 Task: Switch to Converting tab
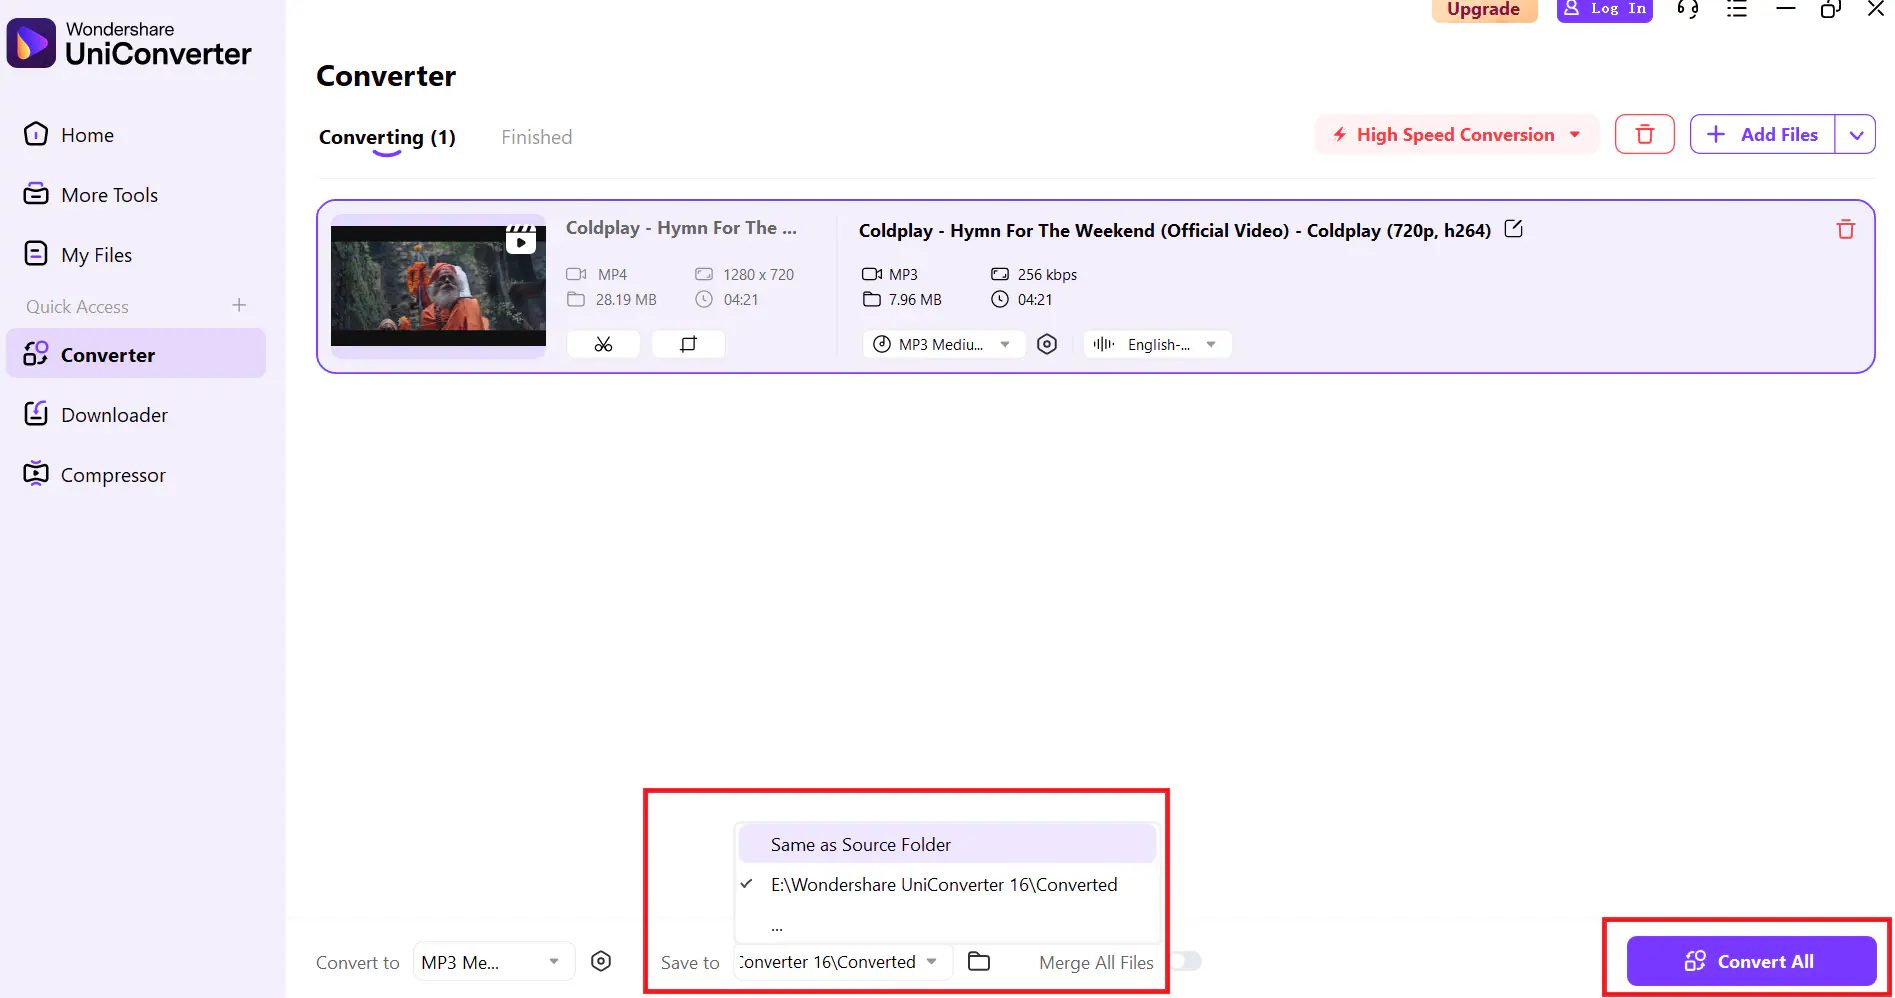point(387,137)
